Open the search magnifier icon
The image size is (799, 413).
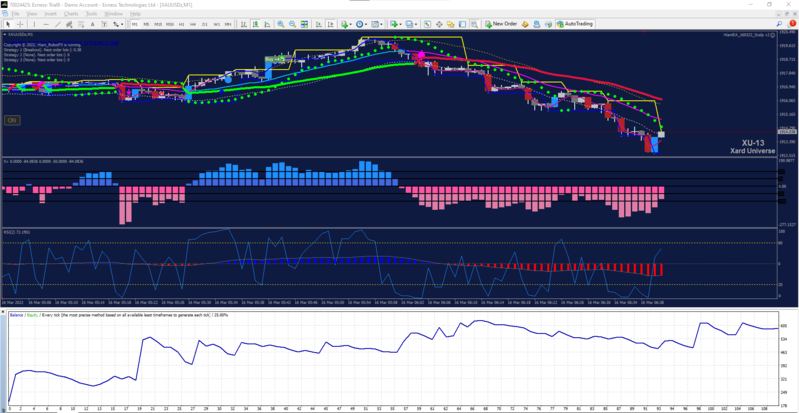click(x=779, y=24)
